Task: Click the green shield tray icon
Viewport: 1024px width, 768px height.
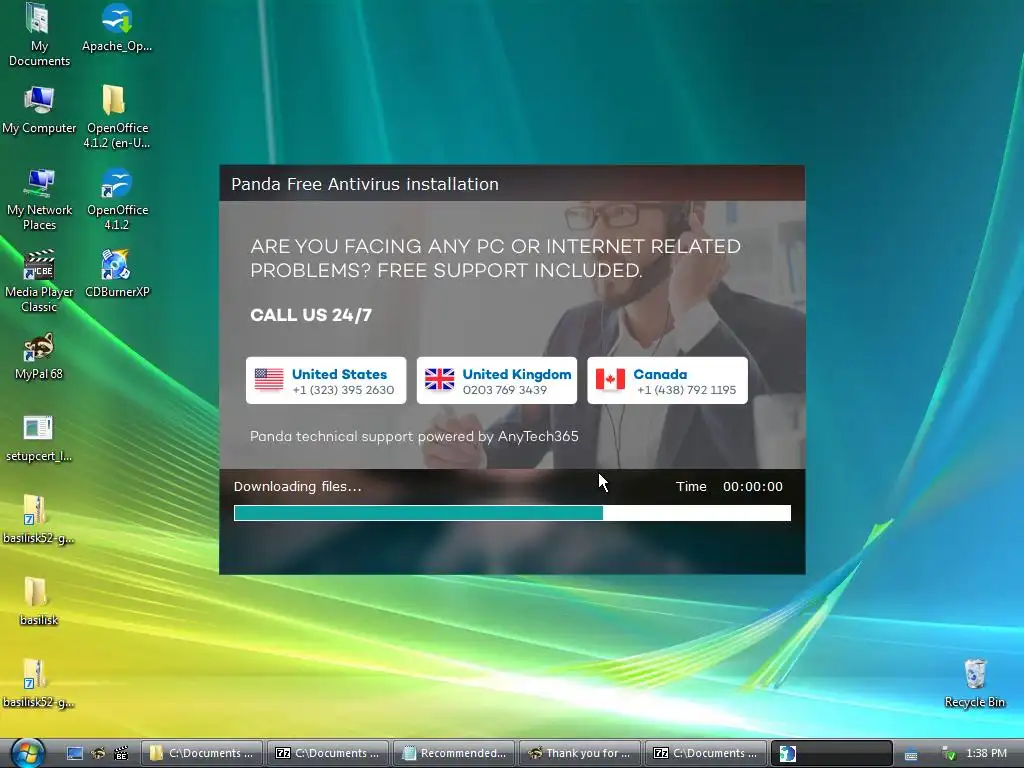Action: (949, 754)
